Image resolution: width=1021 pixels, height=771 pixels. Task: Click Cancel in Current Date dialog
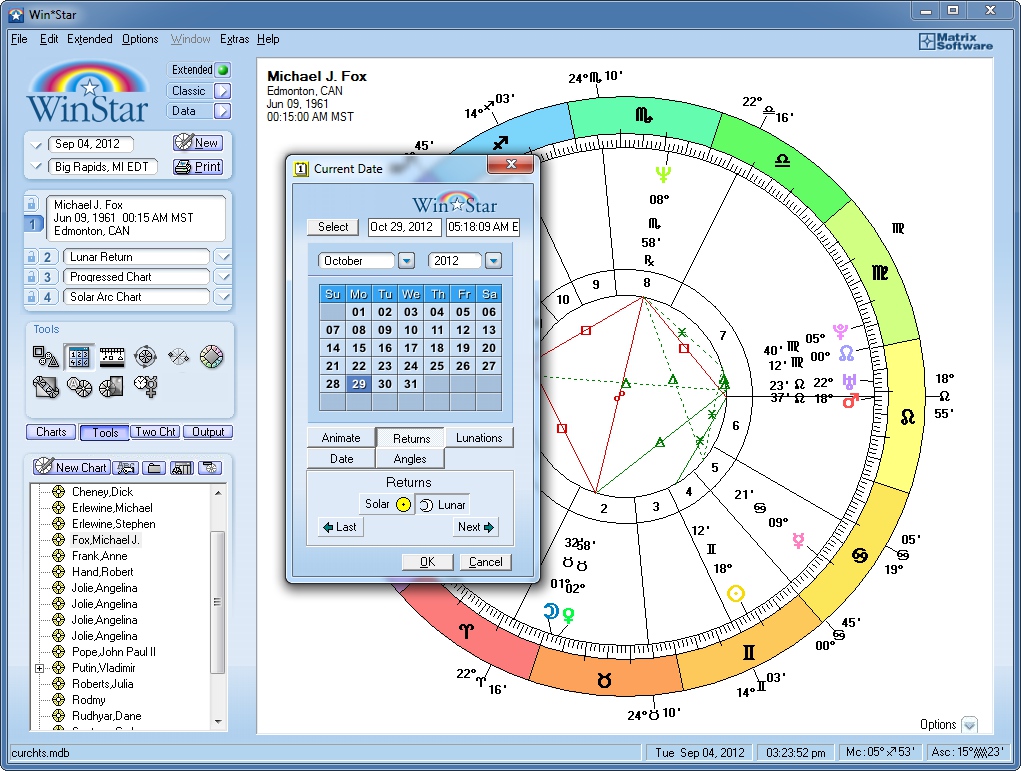(486, 562)
